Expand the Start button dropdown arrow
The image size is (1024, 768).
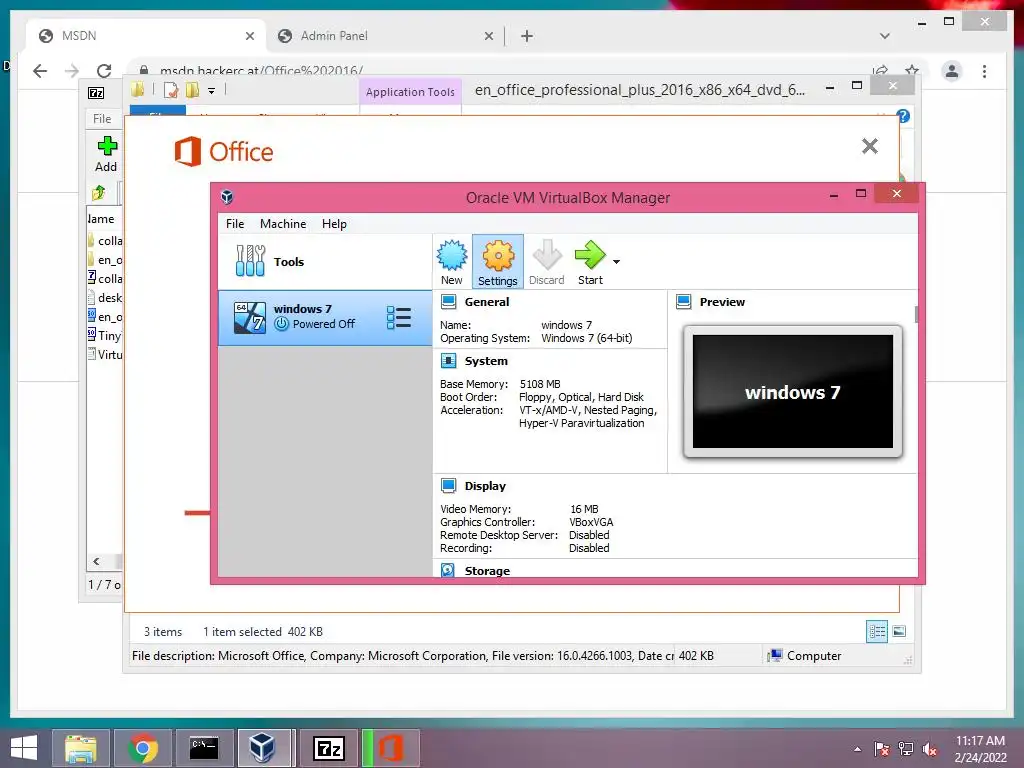616,262
